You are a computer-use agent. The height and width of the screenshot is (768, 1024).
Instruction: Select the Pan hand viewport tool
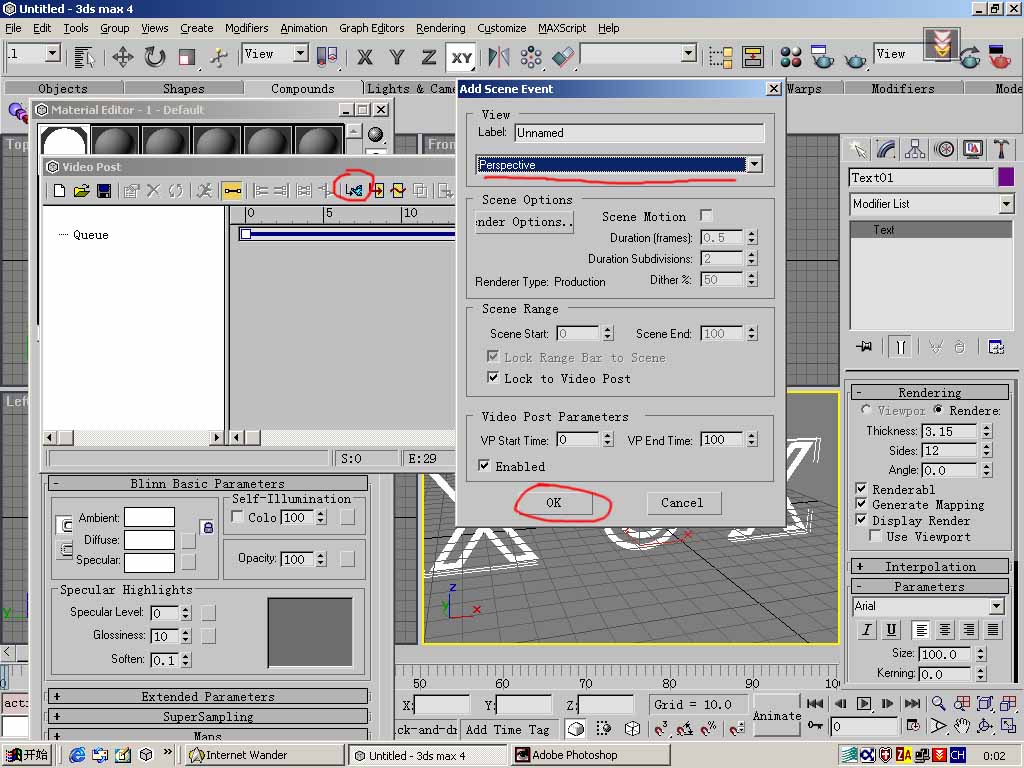coord(961,726)
